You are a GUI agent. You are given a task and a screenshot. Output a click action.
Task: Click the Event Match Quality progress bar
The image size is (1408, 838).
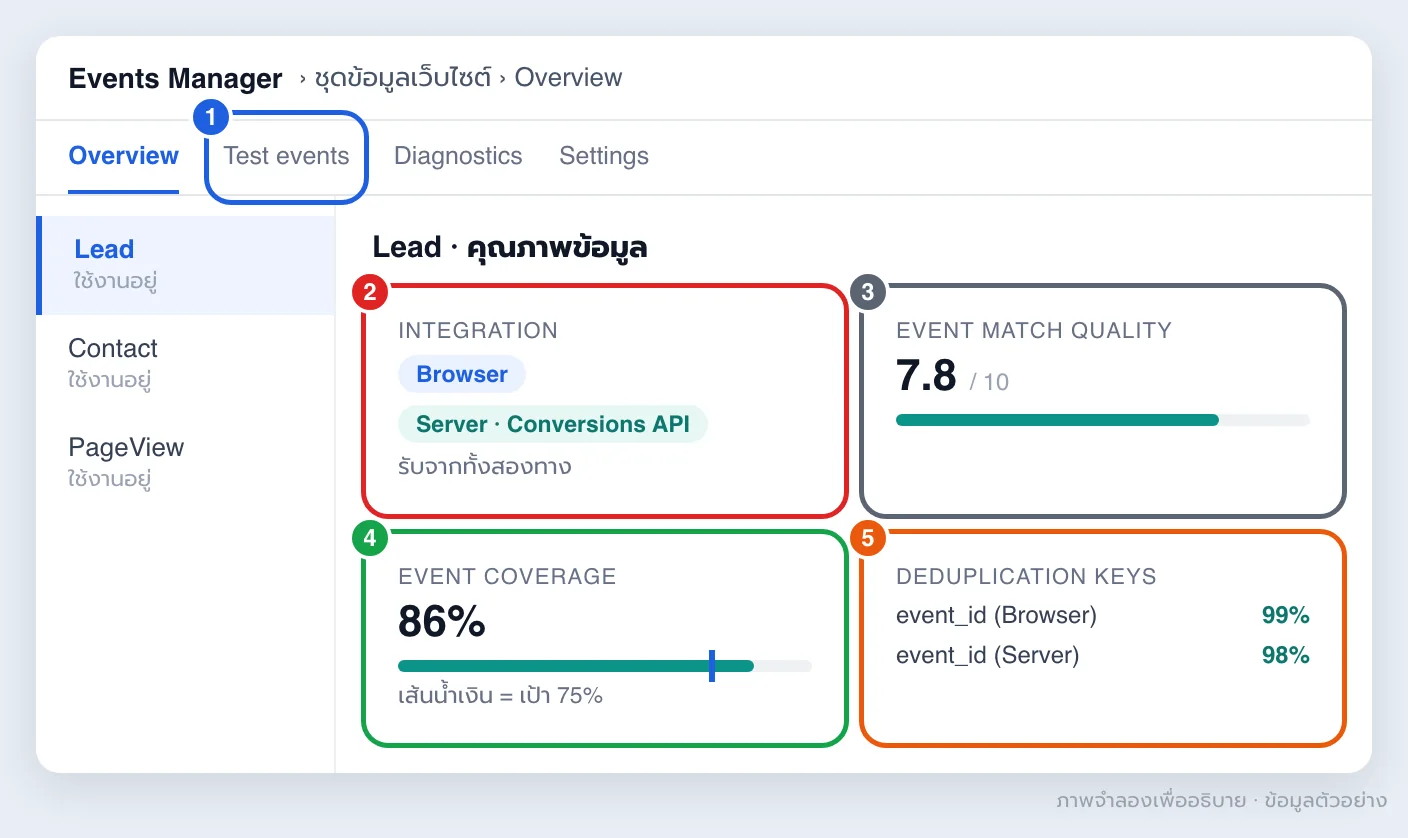tap(1103, 420)
